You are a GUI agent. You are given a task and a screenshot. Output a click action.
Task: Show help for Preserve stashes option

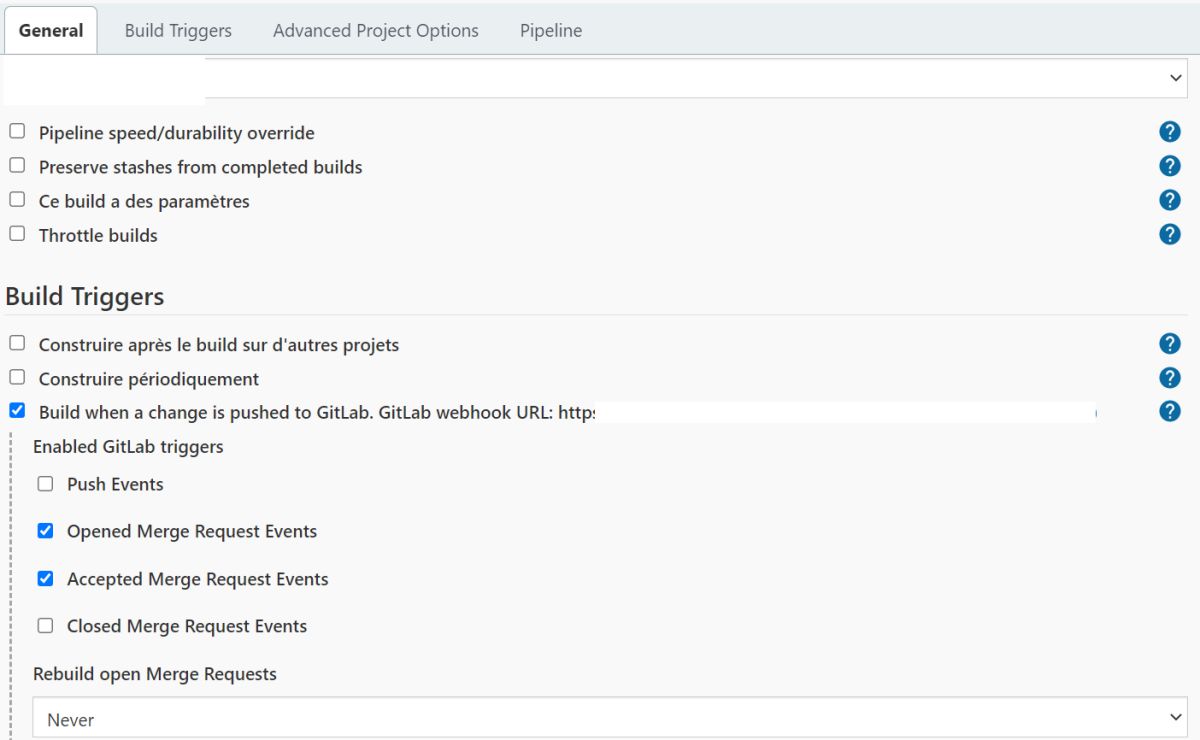click(1169, 166)
